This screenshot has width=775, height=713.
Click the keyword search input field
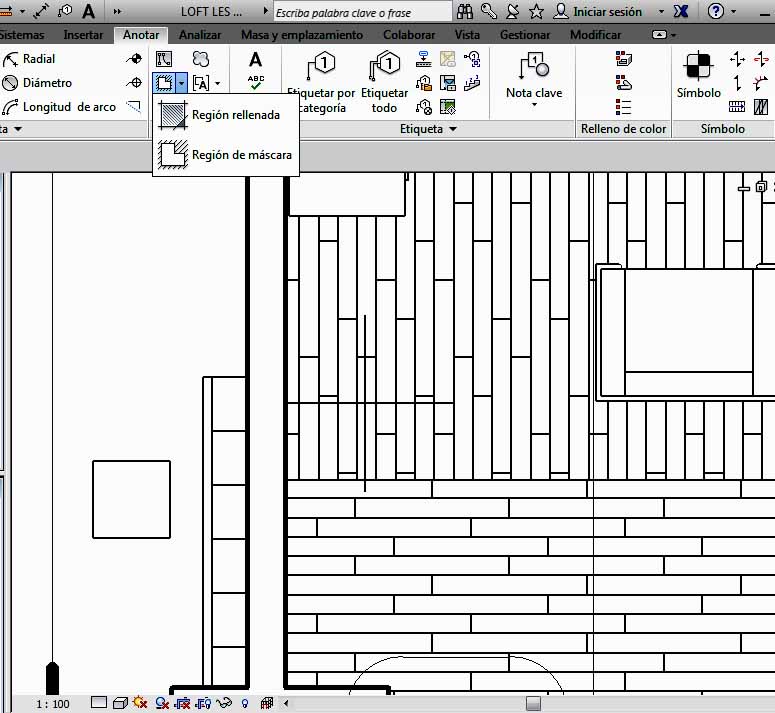coord(362,13)
